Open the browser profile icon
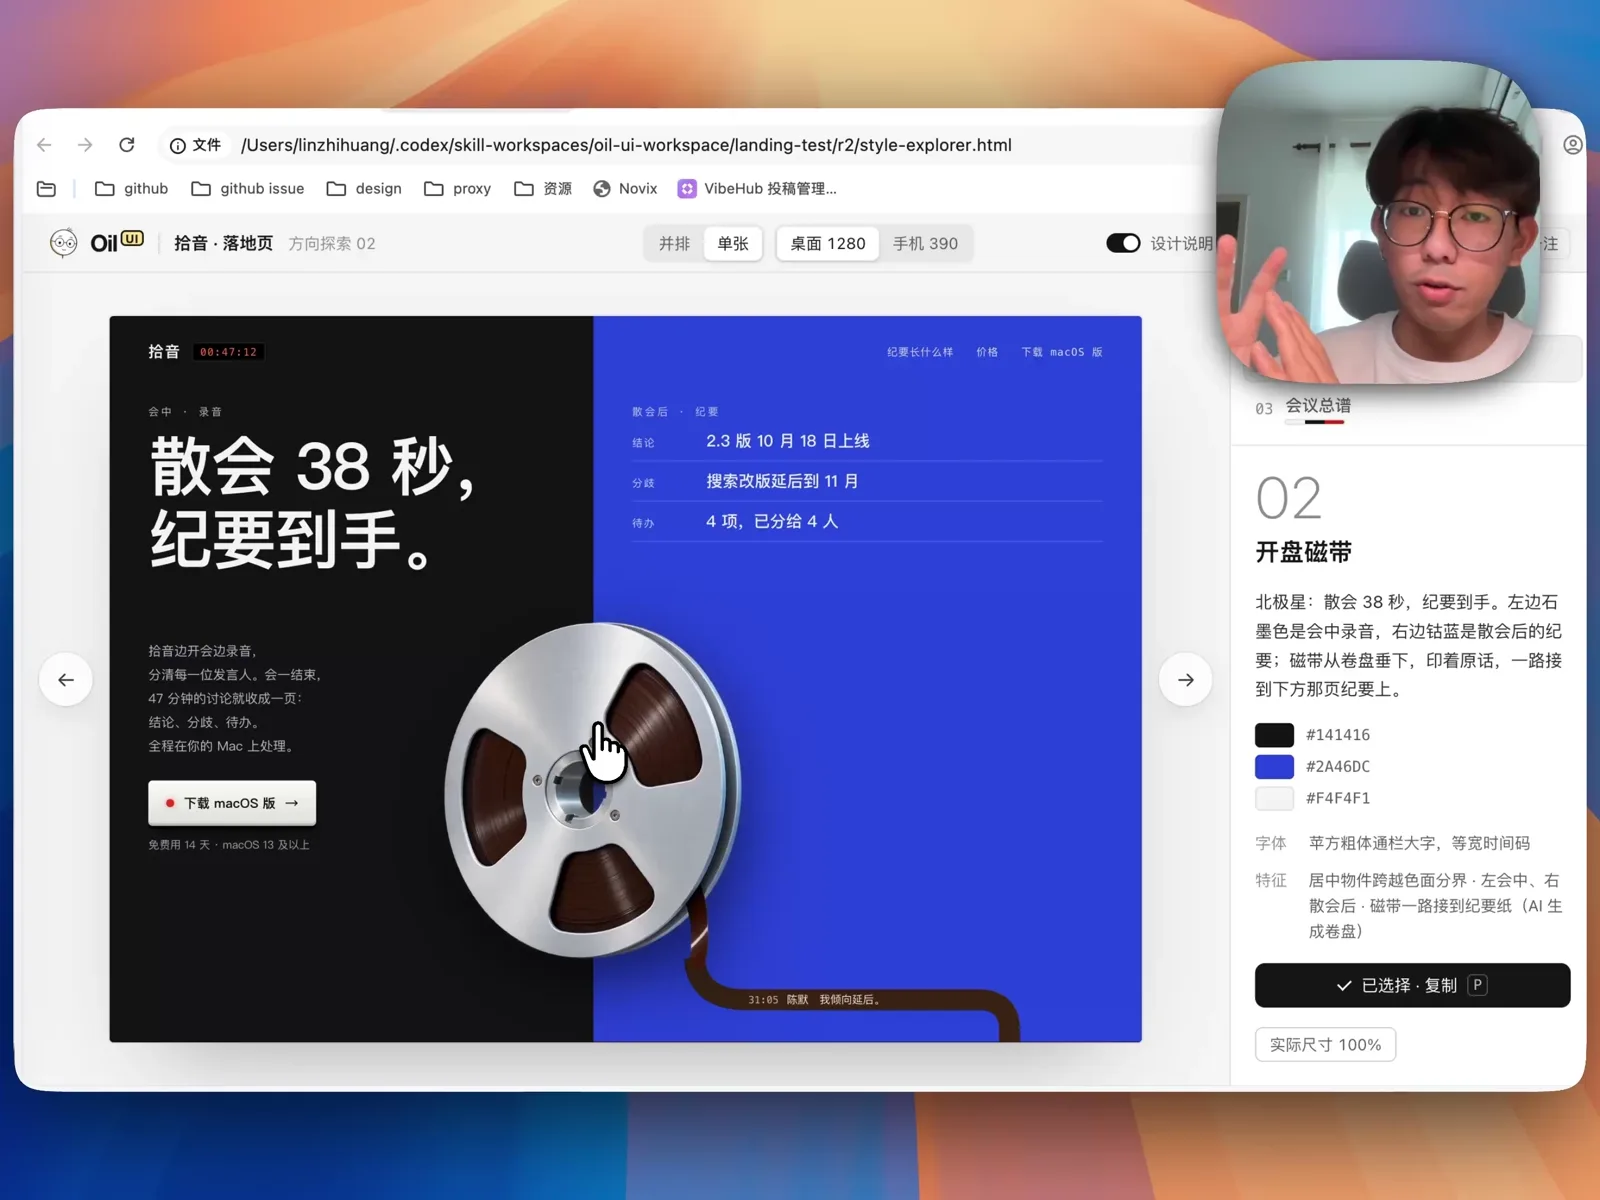 tap(1573, 145)
